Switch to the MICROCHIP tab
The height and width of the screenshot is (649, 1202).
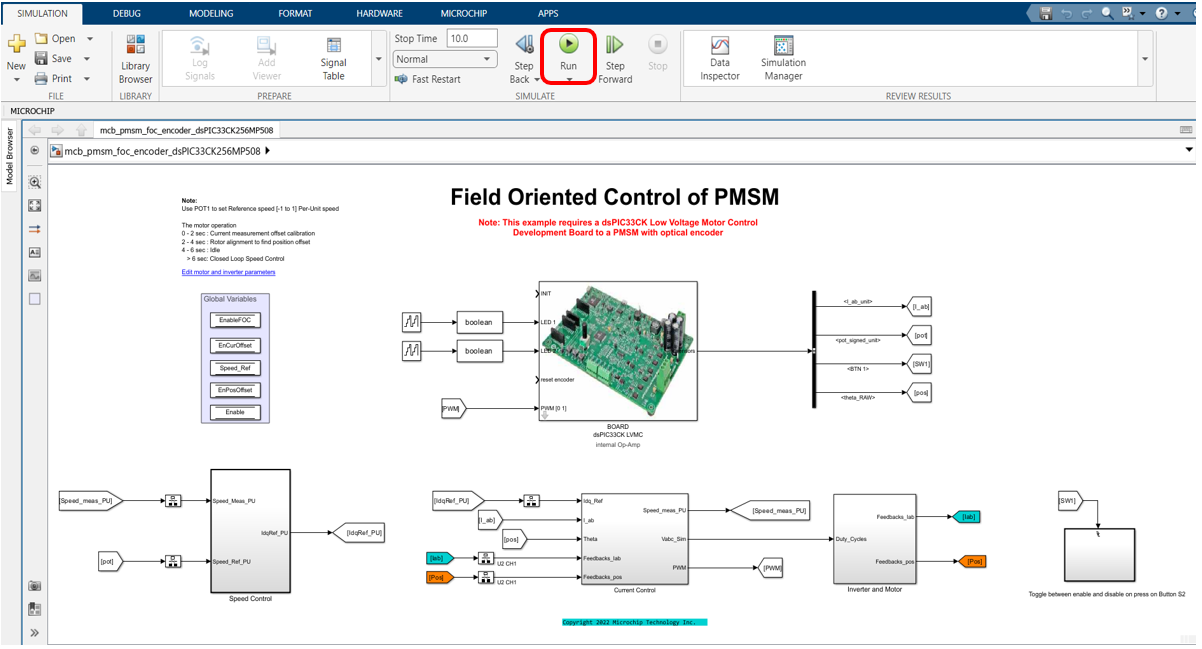click(x=464, y=13)
